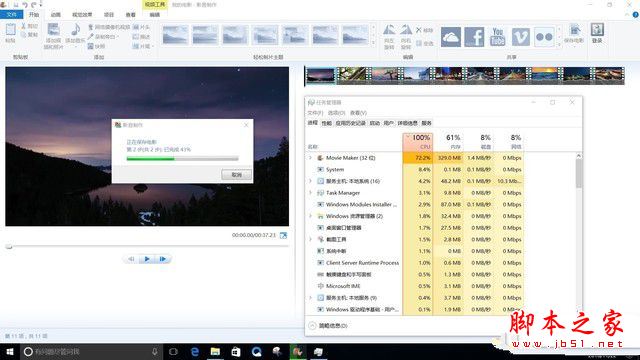The width and height of the screenshot is (640, 360).
Task: Share the movie to Vimeo
Action: (x=521, y=37)
